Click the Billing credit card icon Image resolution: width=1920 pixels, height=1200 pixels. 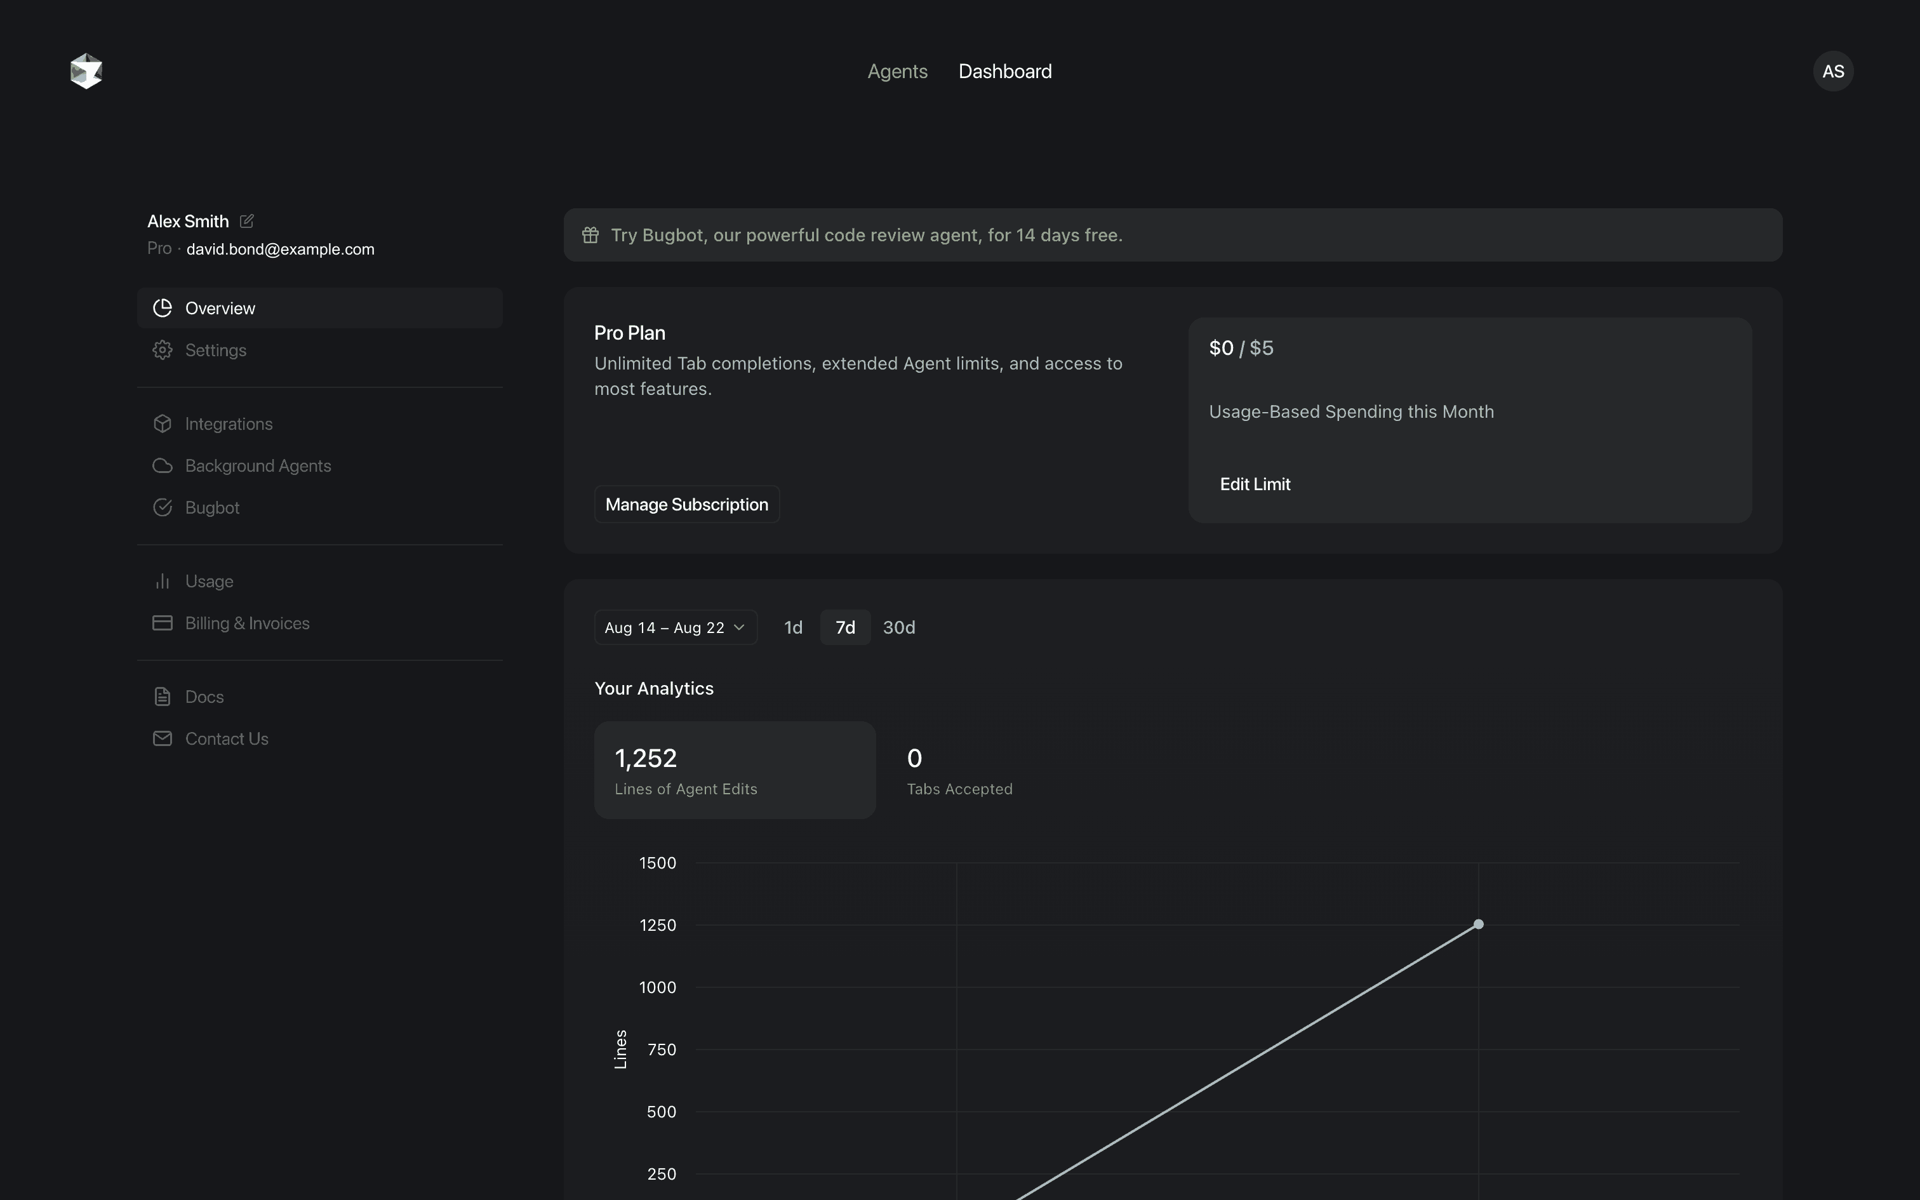(162, 623)
